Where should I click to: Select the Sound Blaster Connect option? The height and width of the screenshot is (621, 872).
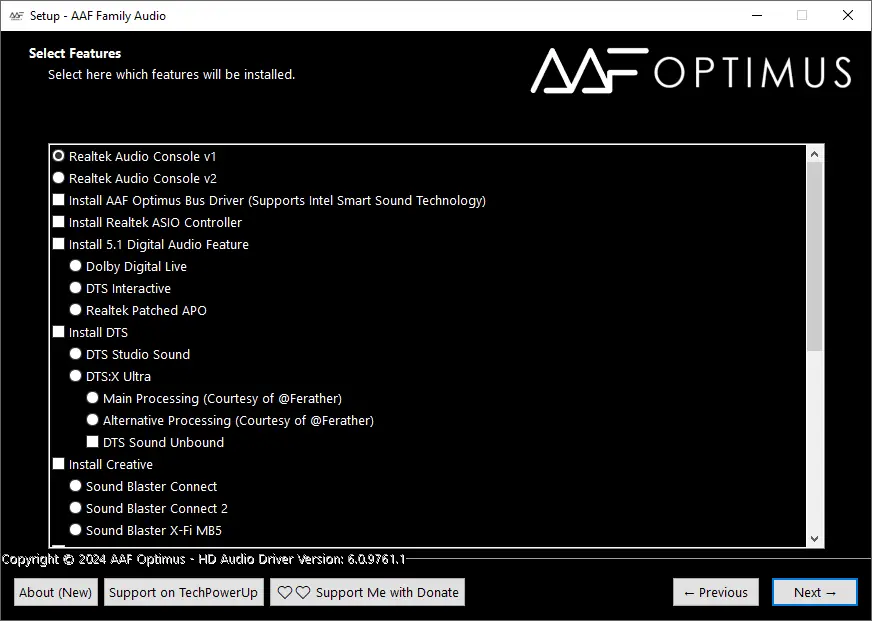[76, 486]
